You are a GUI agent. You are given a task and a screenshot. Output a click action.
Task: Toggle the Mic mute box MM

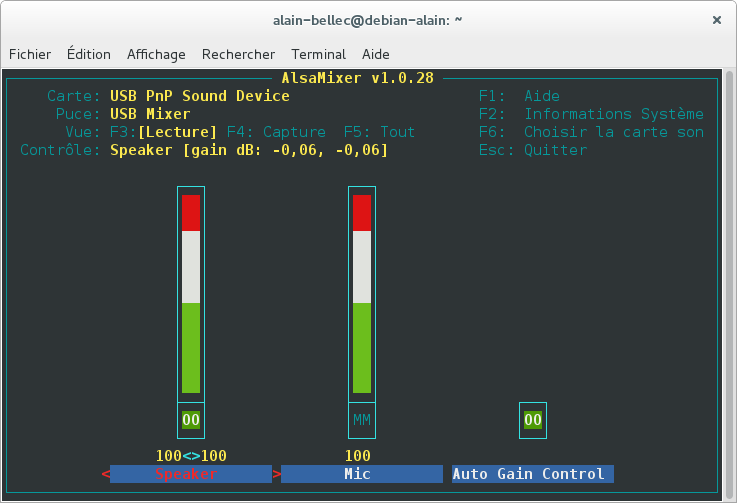(x=362, y=420)
